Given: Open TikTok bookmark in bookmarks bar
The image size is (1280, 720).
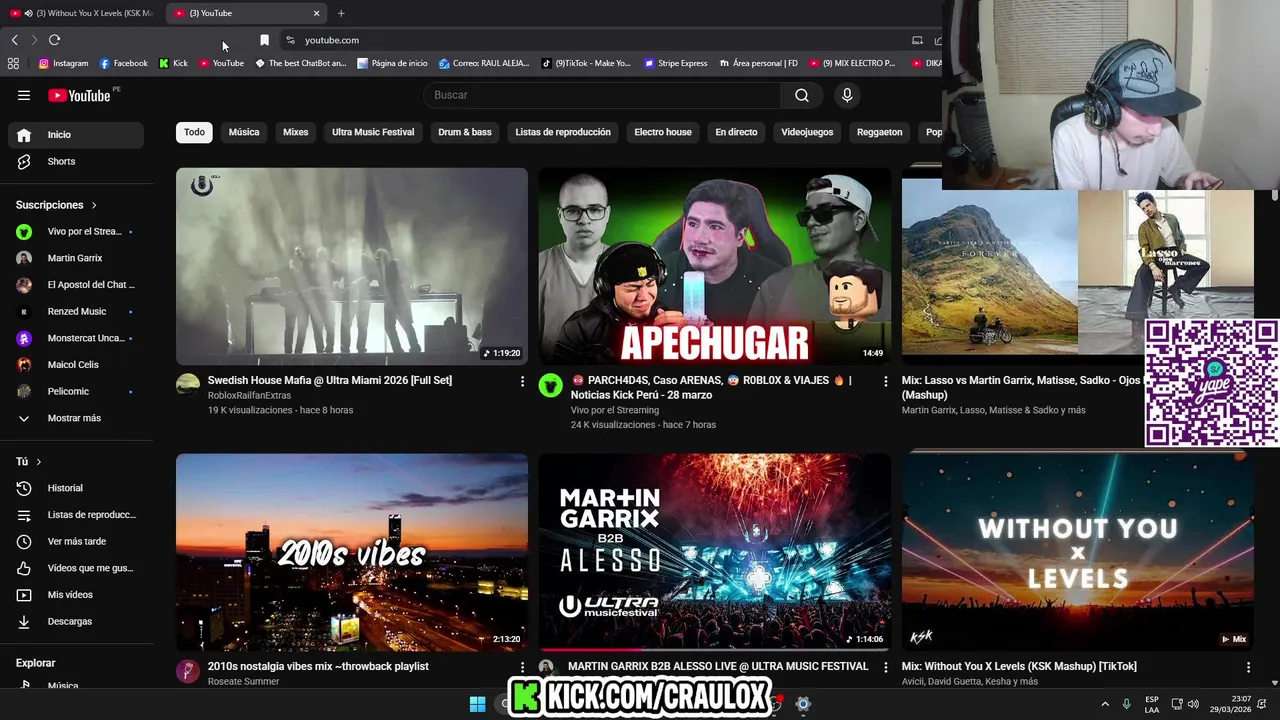Looking at the screenshot, I should pos(586,63).
